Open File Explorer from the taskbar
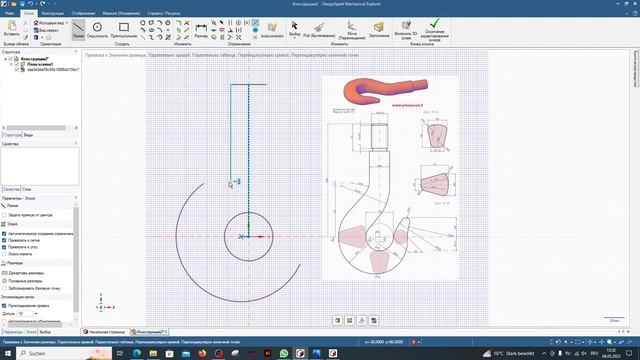640x360 pixels. pos(153,353)
